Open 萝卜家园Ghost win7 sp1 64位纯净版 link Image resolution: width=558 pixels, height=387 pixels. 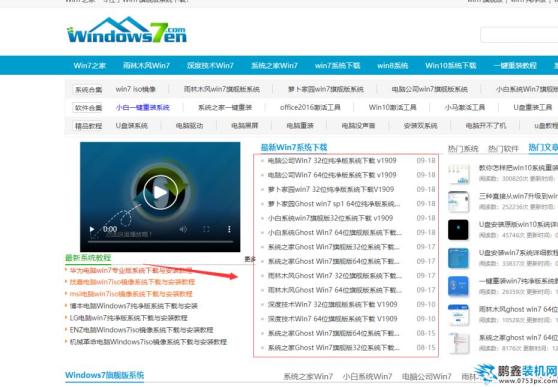[334, 204]
